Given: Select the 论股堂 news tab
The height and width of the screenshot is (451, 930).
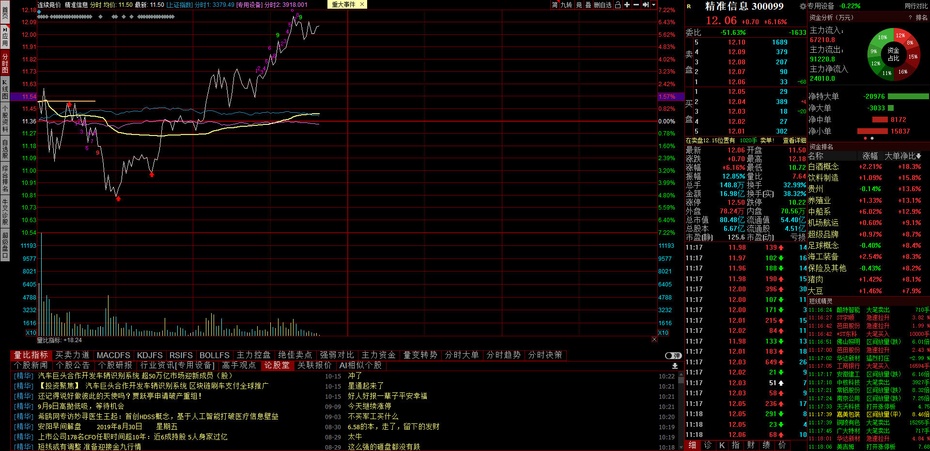Looking at the screenshot, I should pos(277,365).
